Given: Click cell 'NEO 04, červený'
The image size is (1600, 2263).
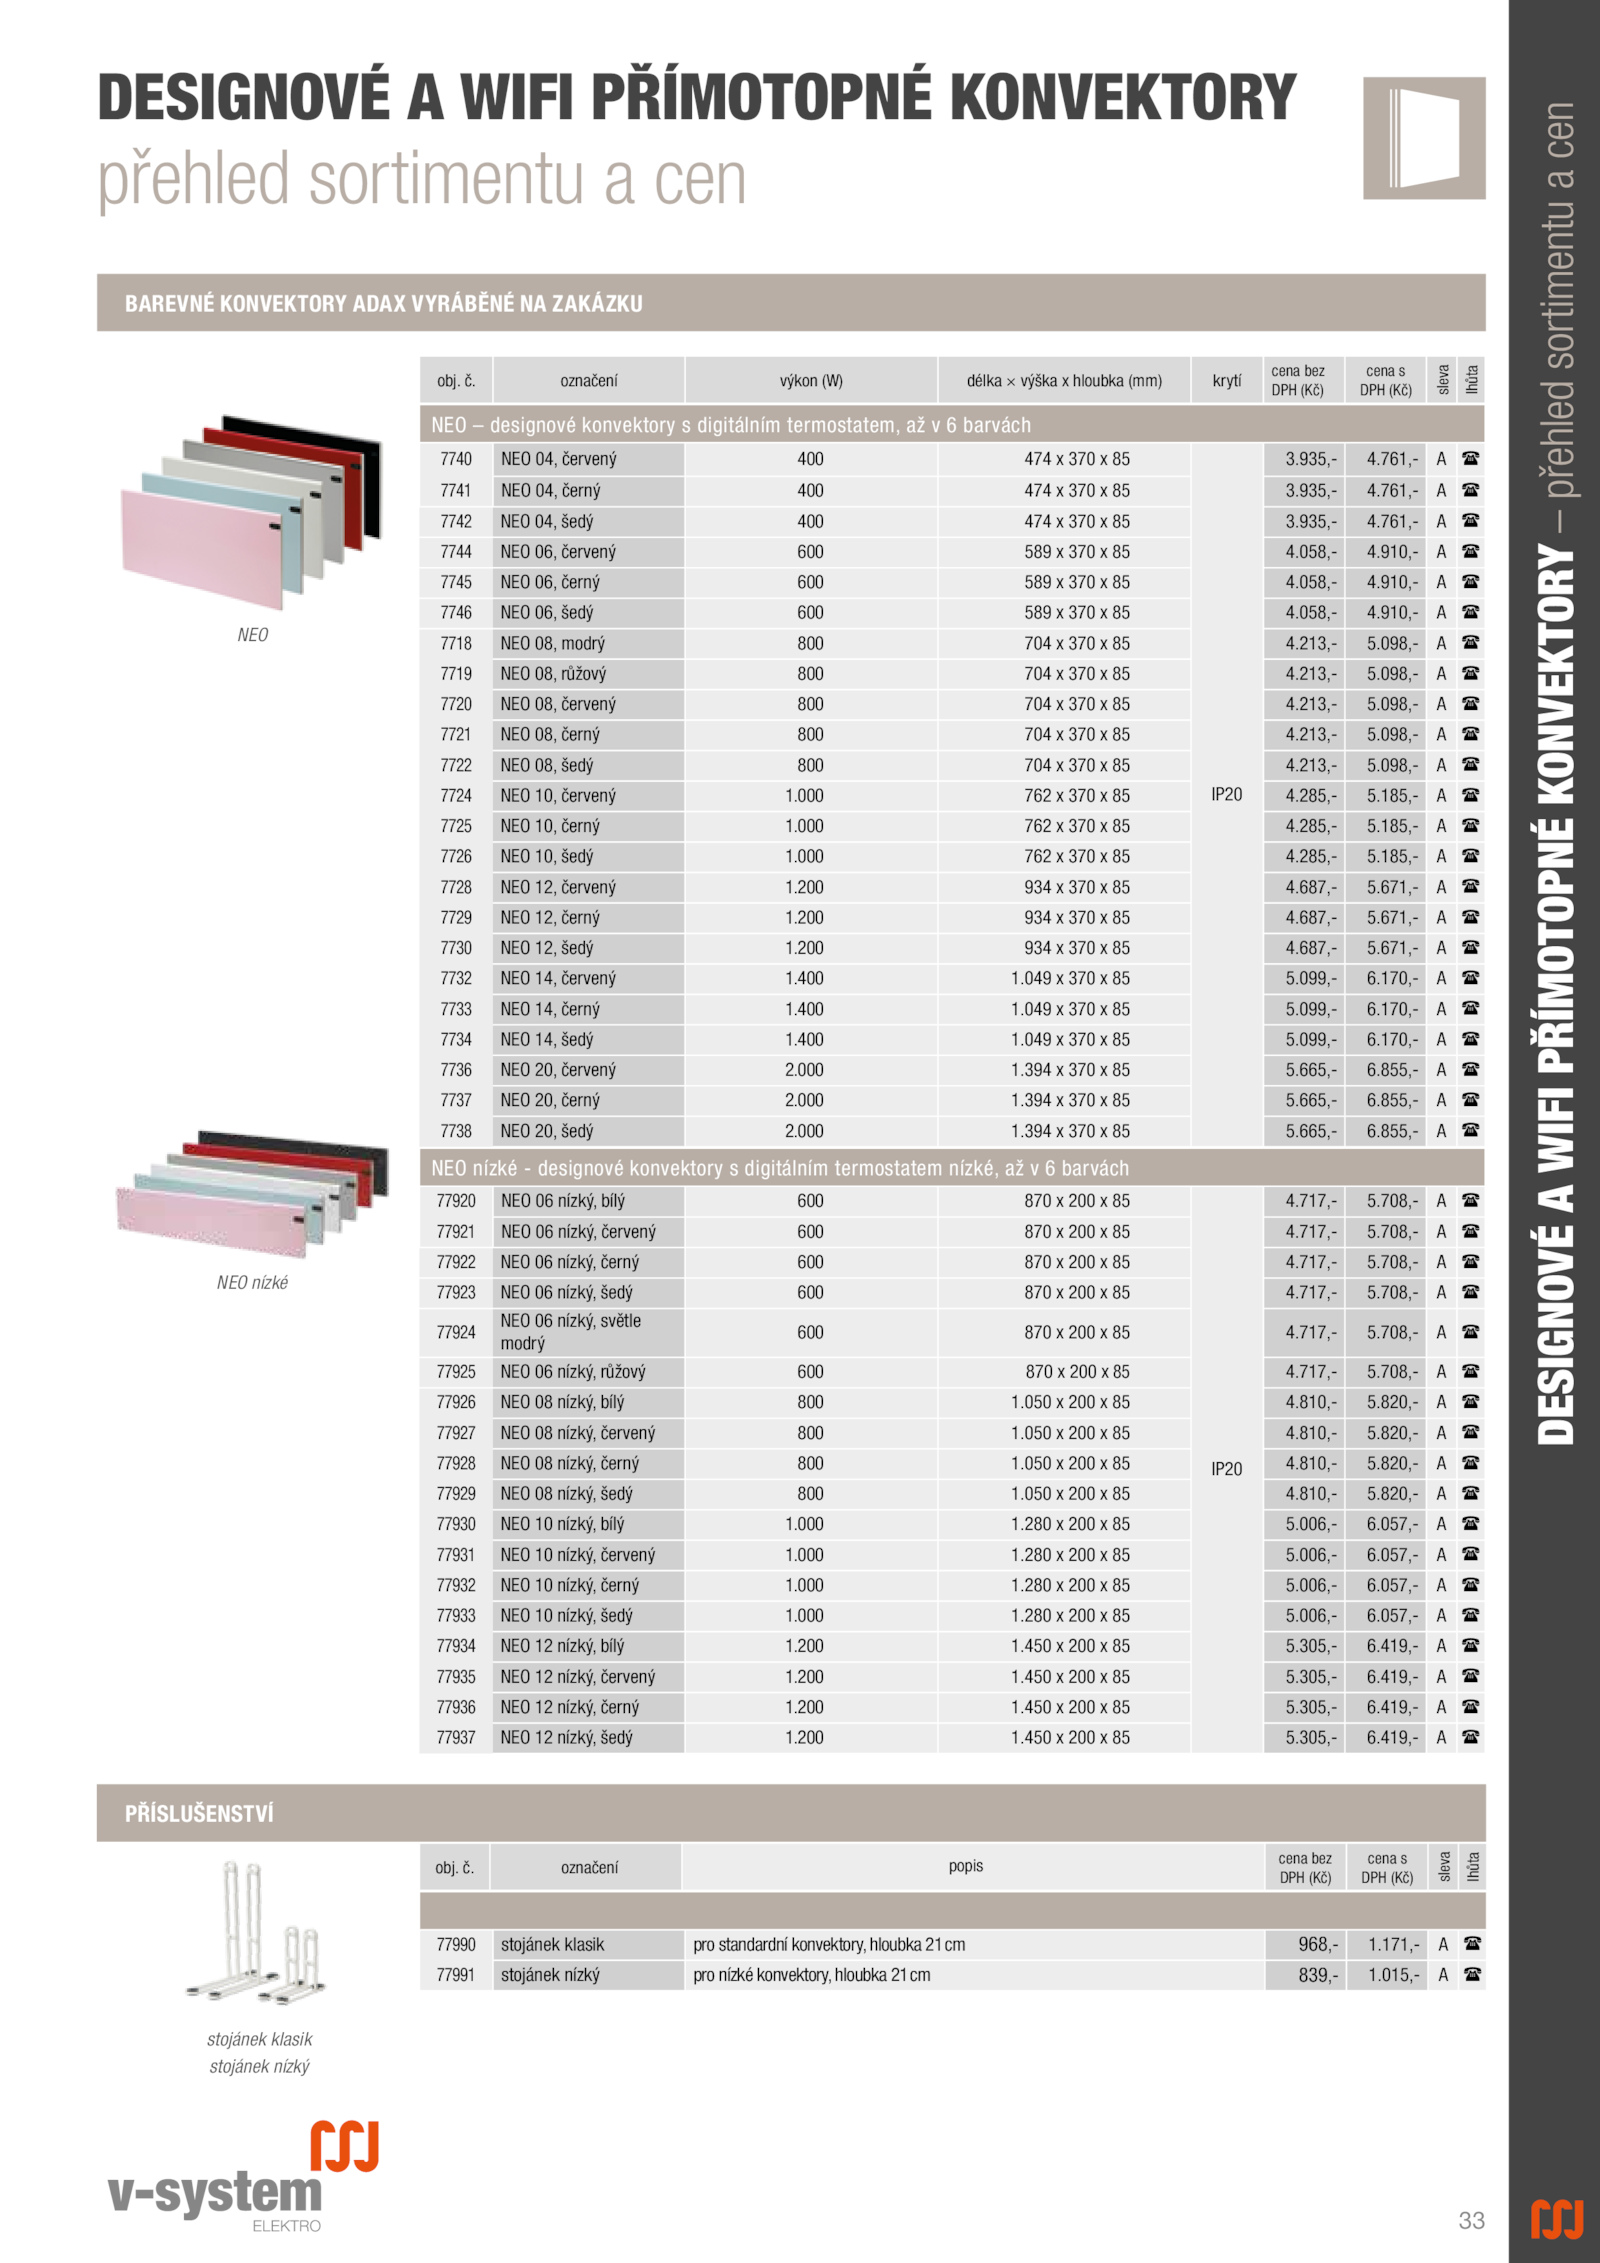Looking at the screenshot, I should coord(588,459).
